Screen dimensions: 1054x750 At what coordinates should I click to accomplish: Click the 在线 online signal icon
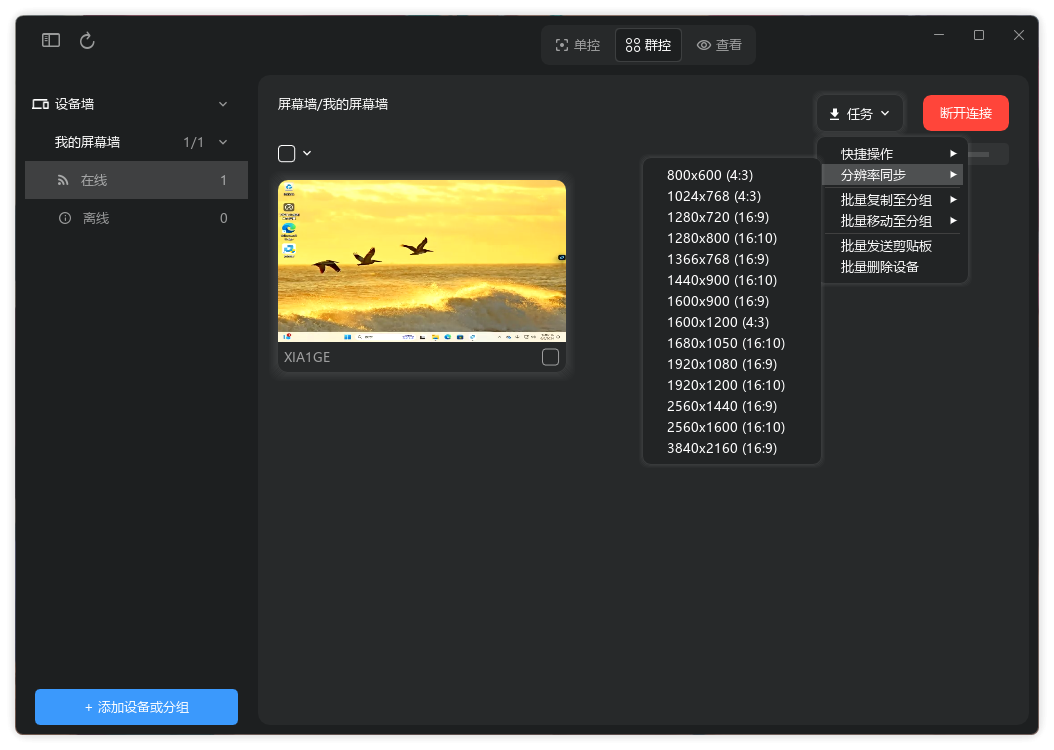point(63,181)
